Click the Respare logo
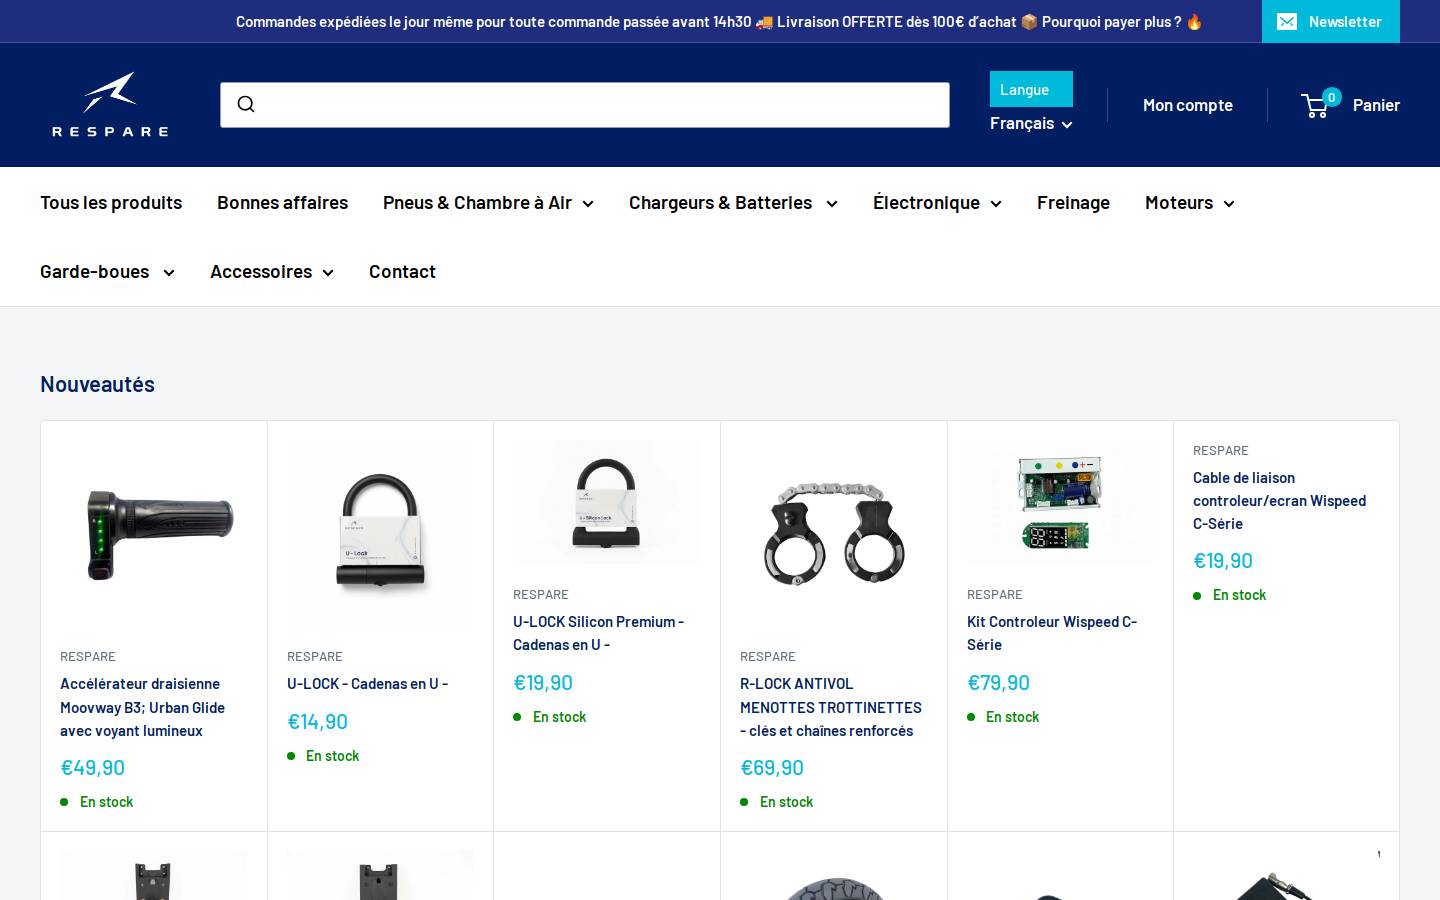Image resolution: width=1440 pixels, height=900 pixels. 110,104
